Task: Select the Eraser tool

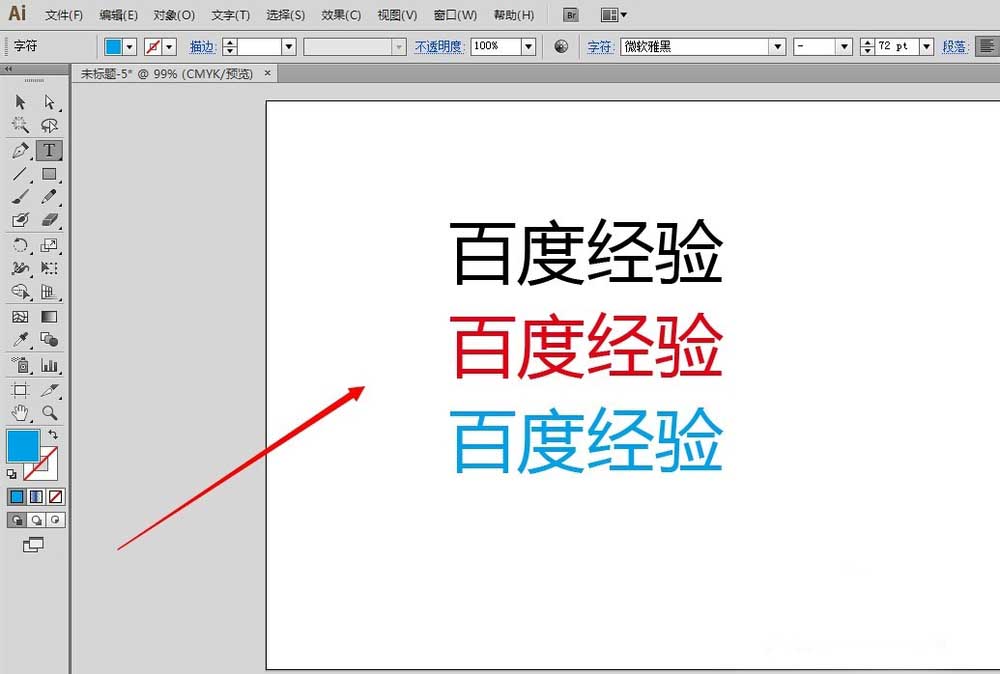Action: [x=49, y=220]
